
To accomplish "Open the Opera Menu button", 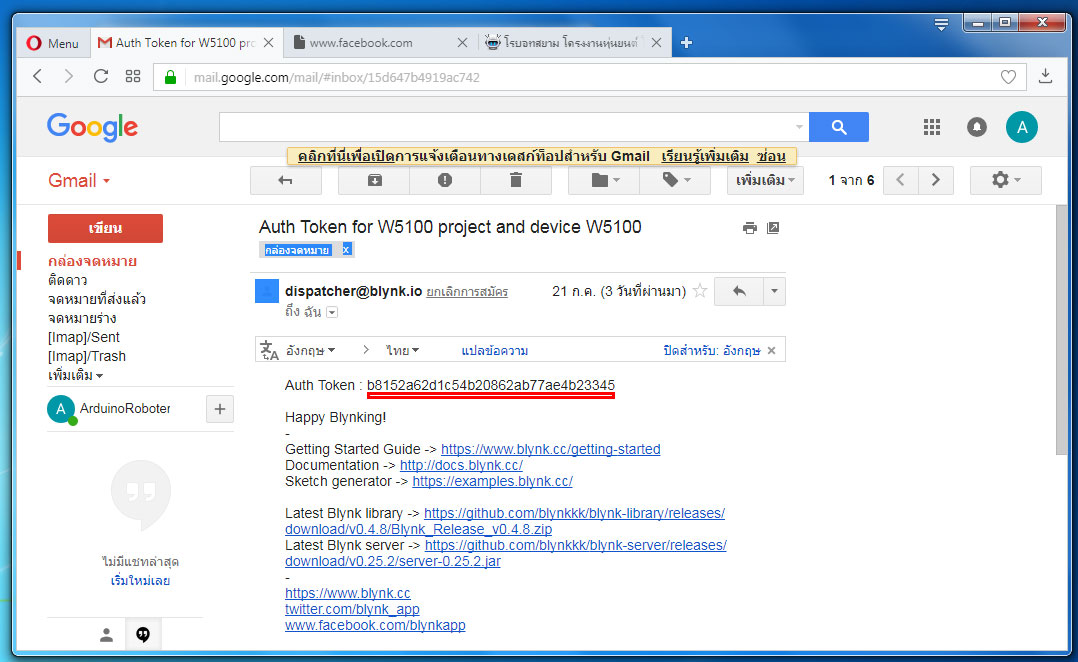I will point(53,43).
